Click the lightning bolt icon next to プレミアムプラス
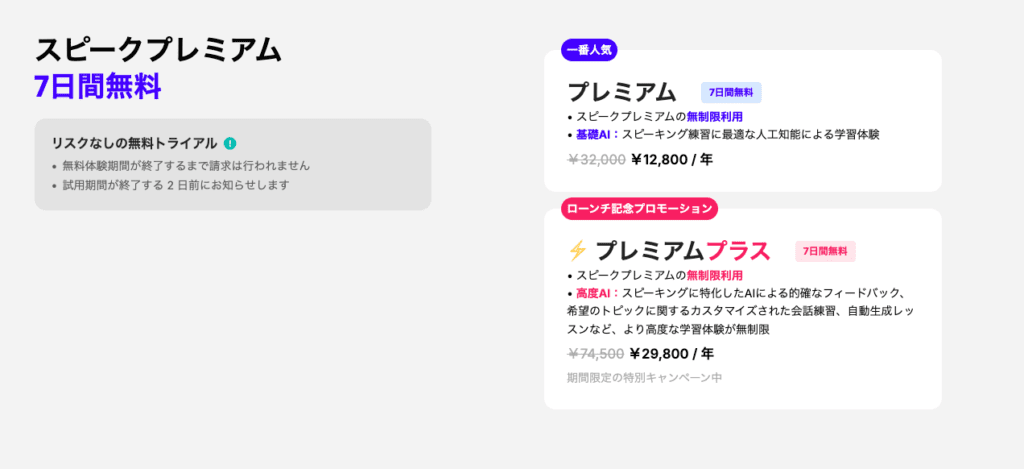The width and height of the screenshot is (1024, 469). 578,251
